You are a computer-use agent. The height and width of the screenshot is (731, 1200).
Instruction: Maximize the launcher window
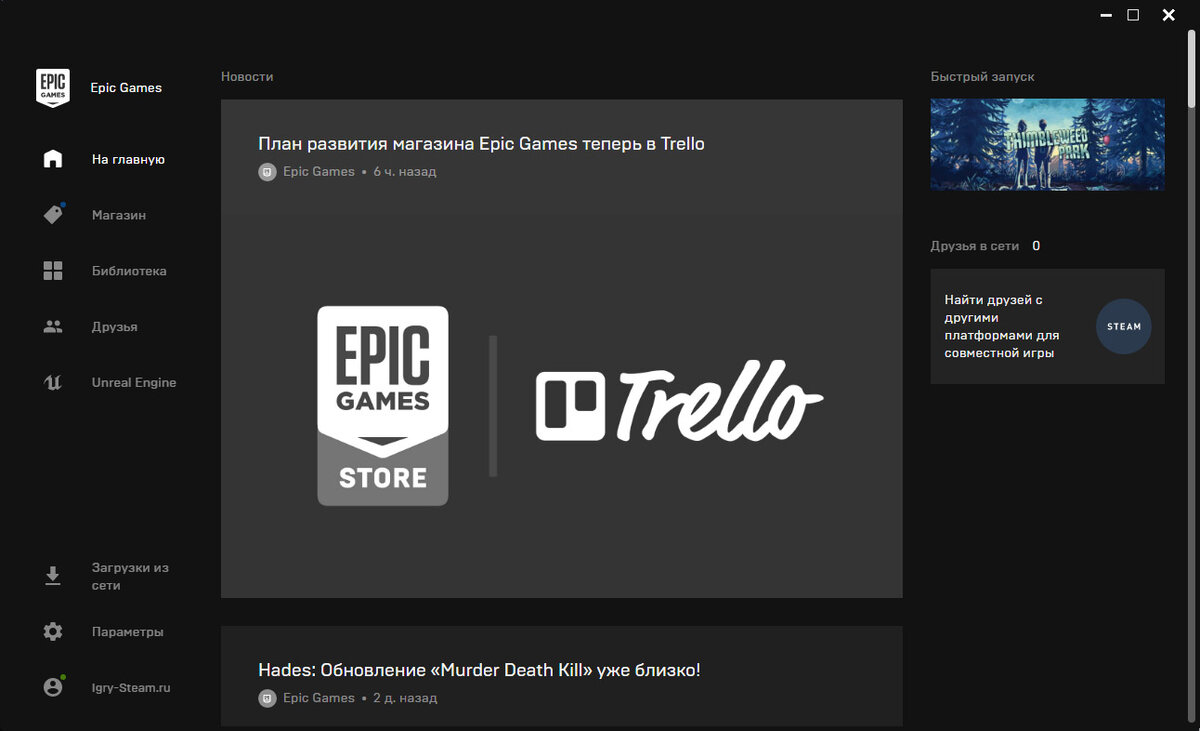1133,15
